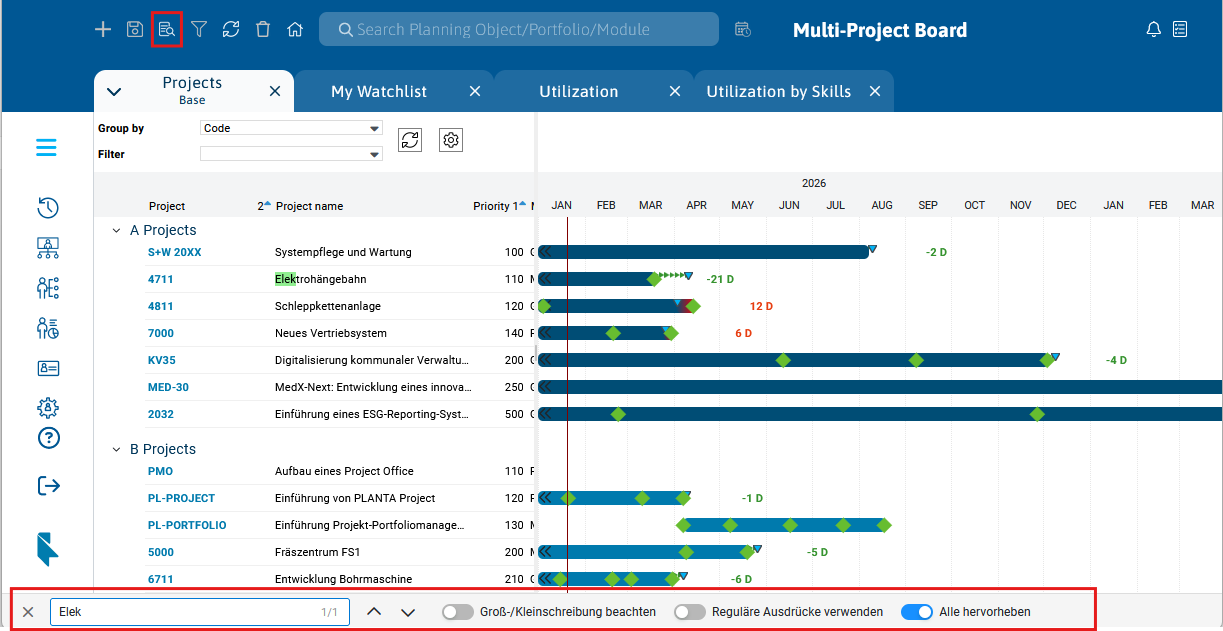
Task: Open the Filter dropdown
Action: pyautogui.click(x=291, y=154)
